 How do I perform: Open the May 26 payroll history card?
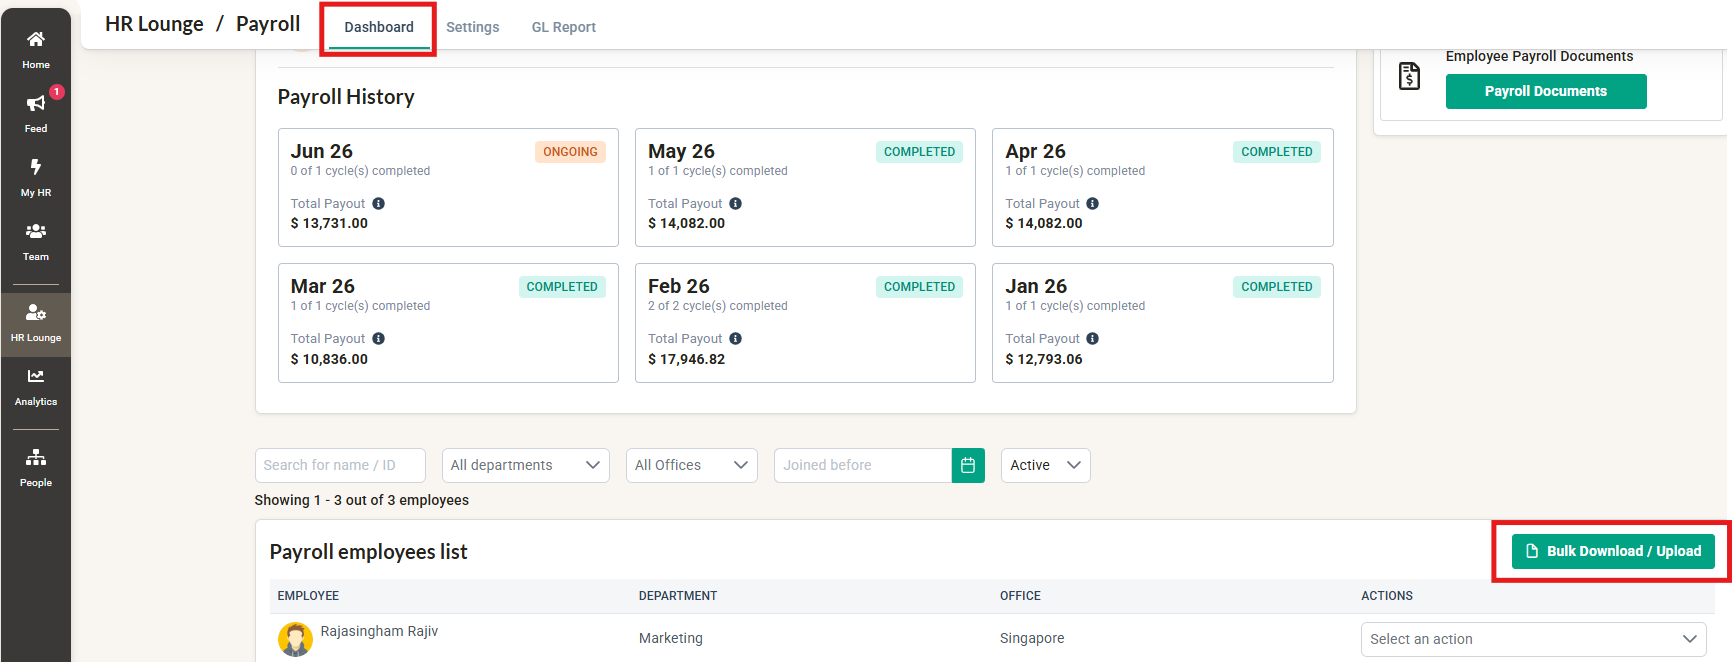coord(805,187)
